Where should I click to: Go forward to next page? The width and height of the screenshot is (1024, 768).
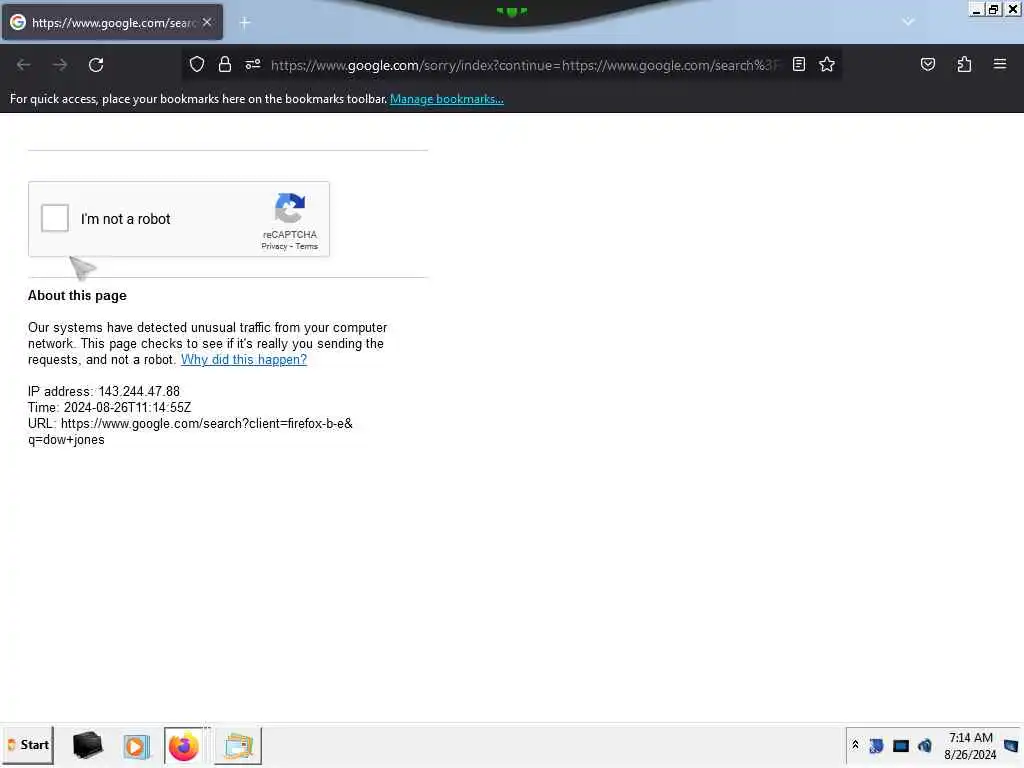tap(60, 65)
